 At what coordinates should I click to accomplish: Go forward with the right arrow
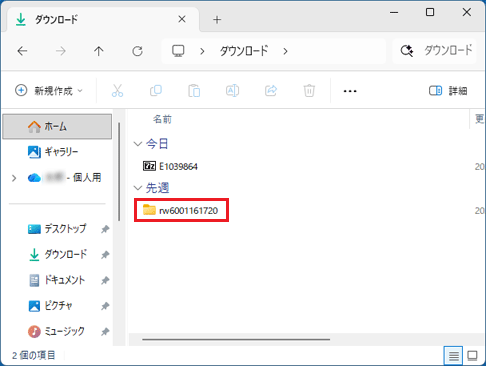[61, 51]
